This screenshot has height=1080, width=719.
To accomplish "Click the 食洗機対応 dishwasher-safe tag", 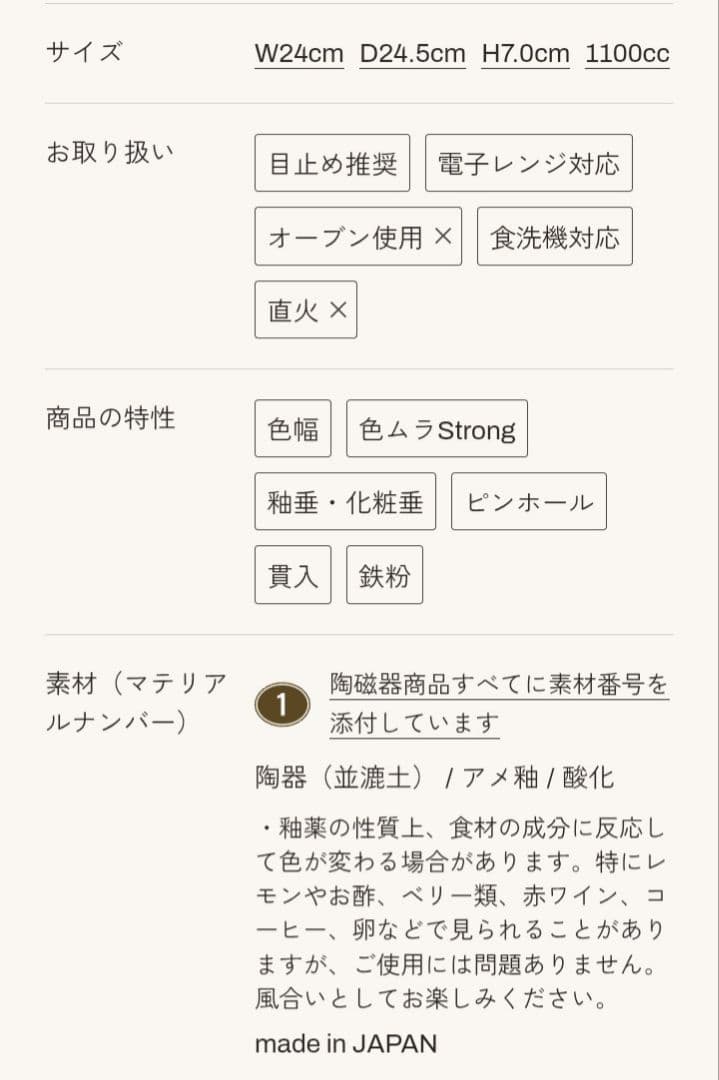I will pos(555,236).
